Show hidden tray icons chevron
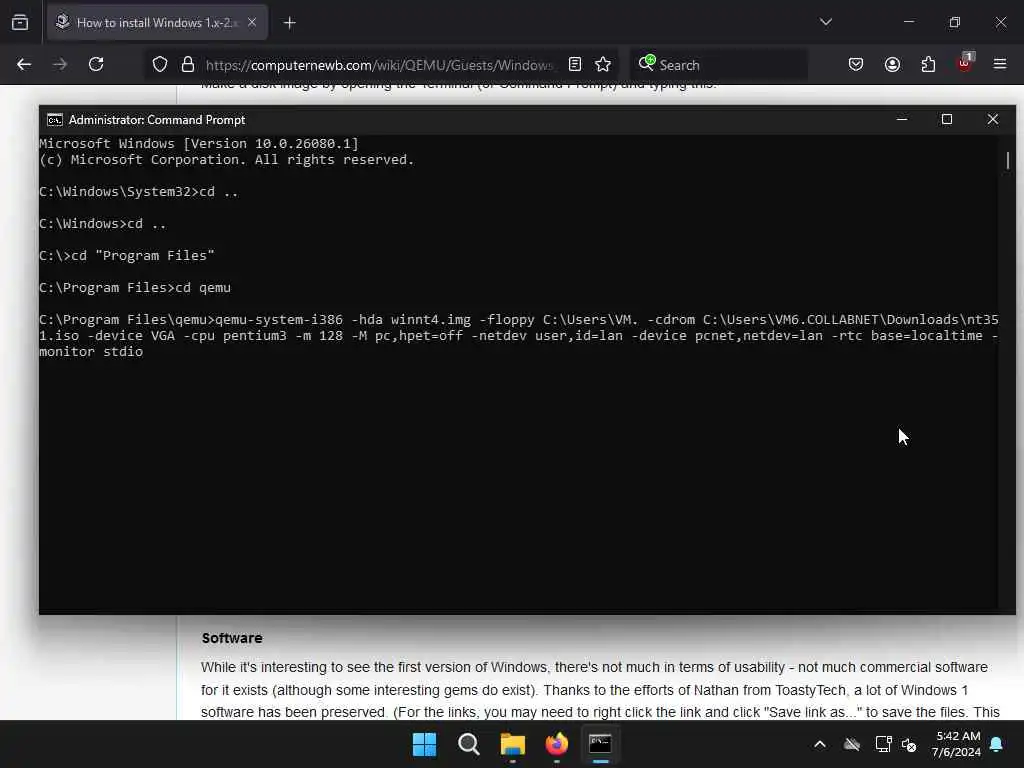Screen dimensions: 1024x768 pos(820,744)
